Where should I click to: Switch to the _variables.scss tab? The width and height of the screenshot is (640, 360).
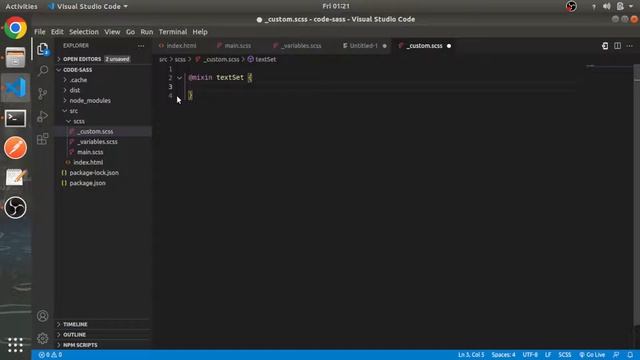tap(301, 46)
